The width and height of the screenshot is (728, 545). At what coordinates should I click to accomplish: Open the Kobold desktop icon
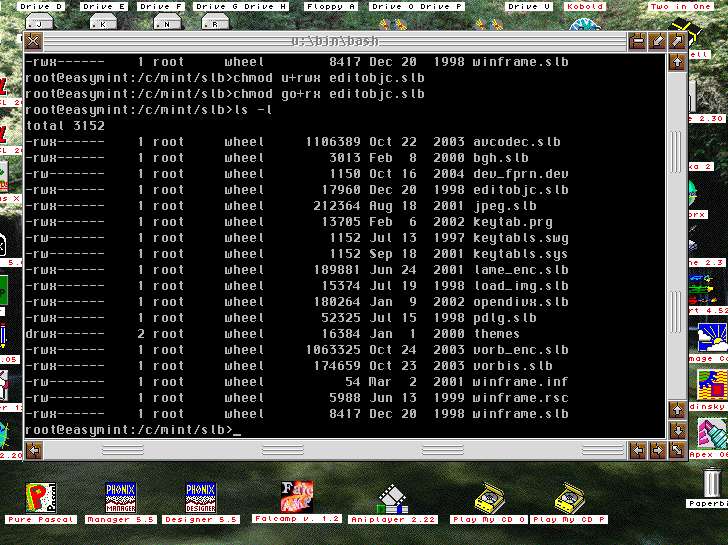point(585,7)
